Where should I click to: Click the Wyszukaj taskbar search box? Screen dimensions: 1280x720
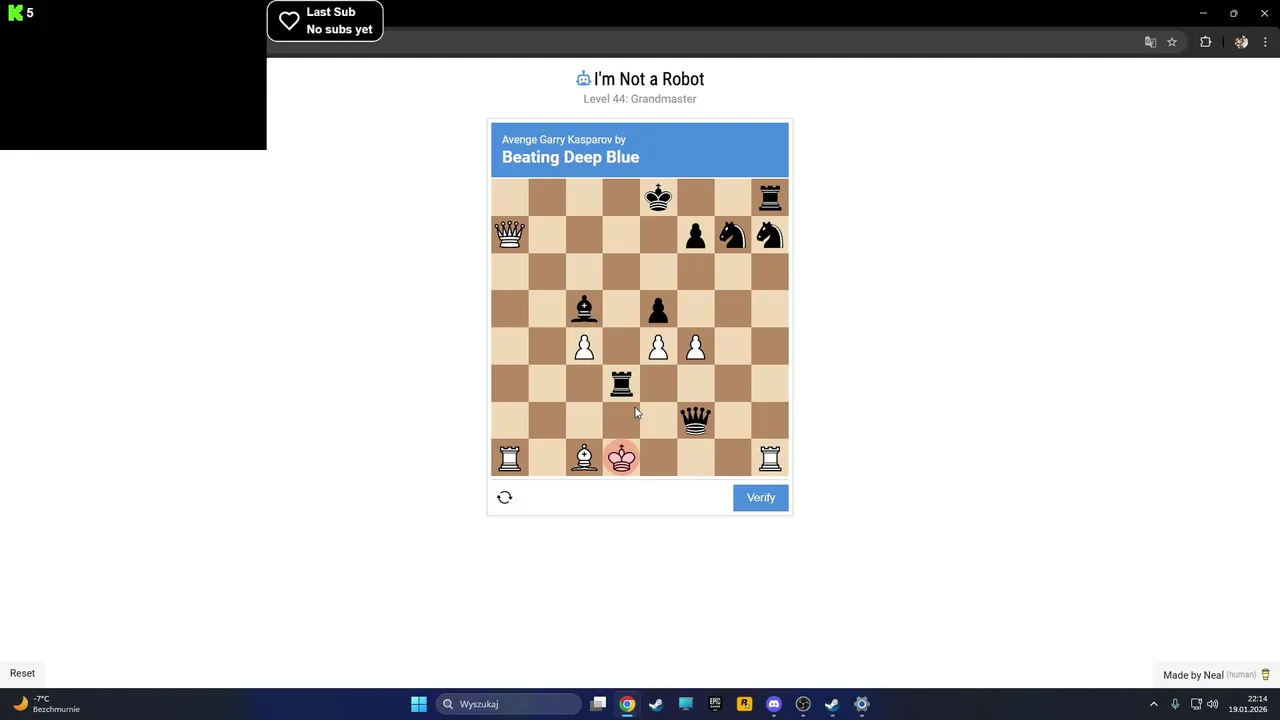(507, 704)
